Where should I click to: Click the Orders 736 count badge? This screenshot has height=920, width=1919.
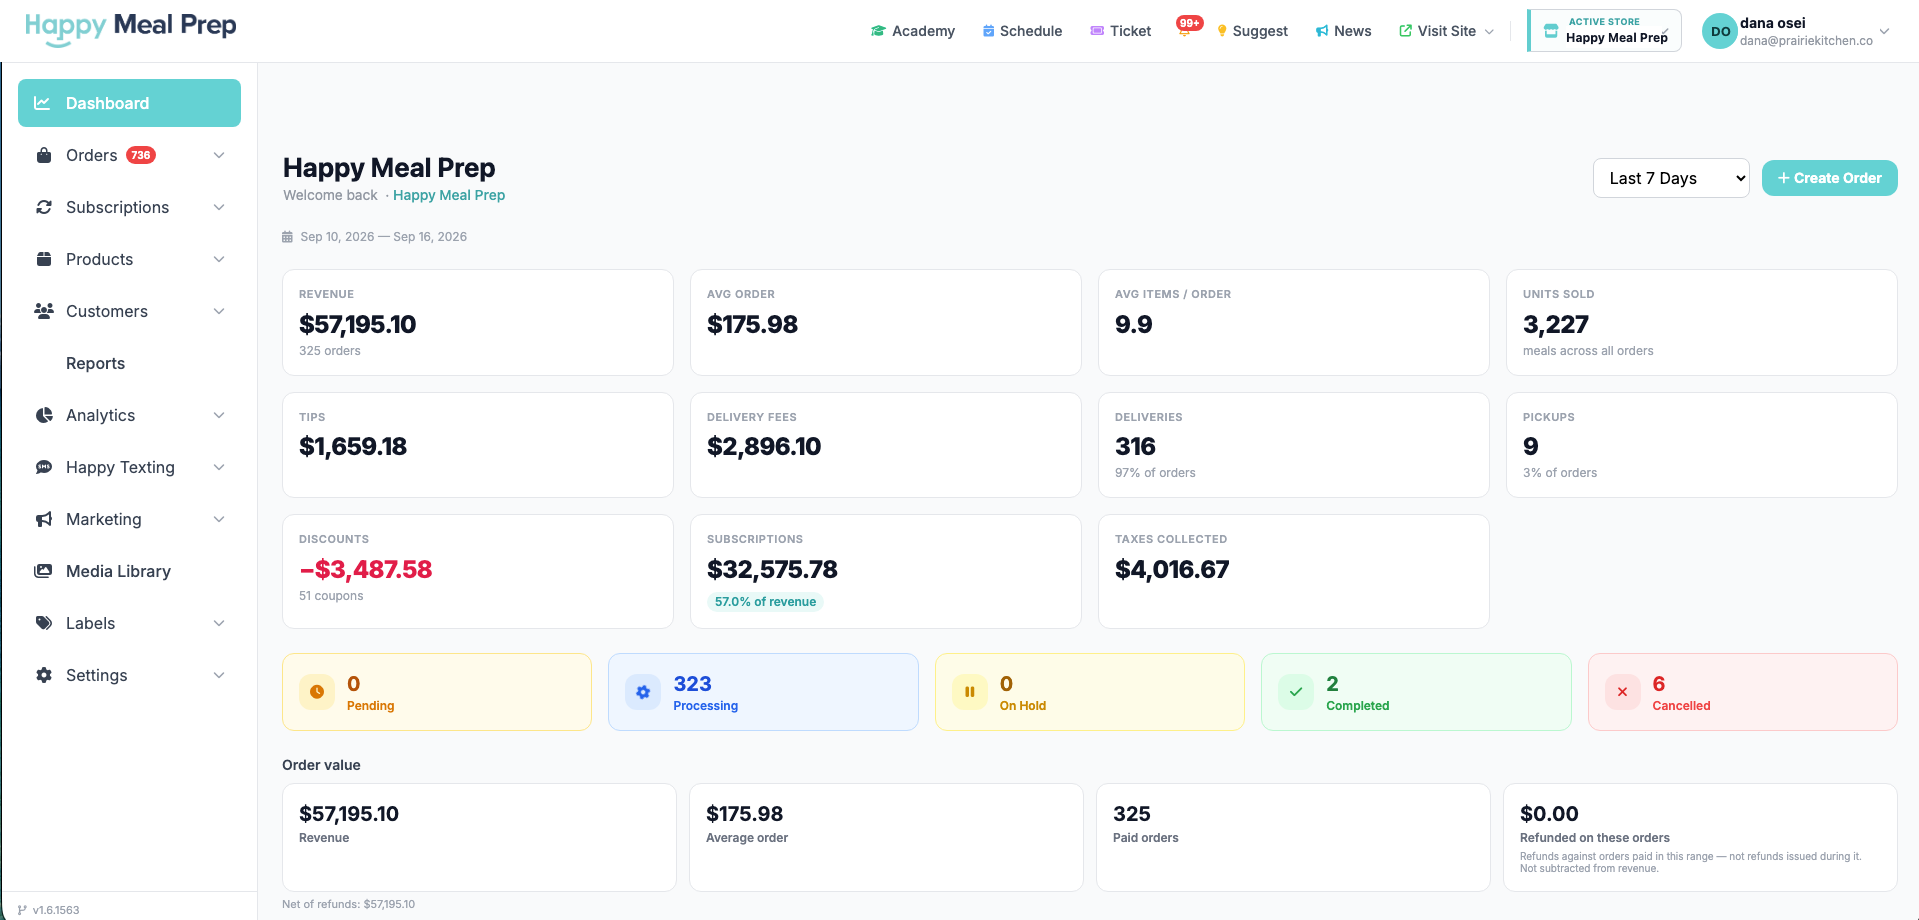click(141, 155)
